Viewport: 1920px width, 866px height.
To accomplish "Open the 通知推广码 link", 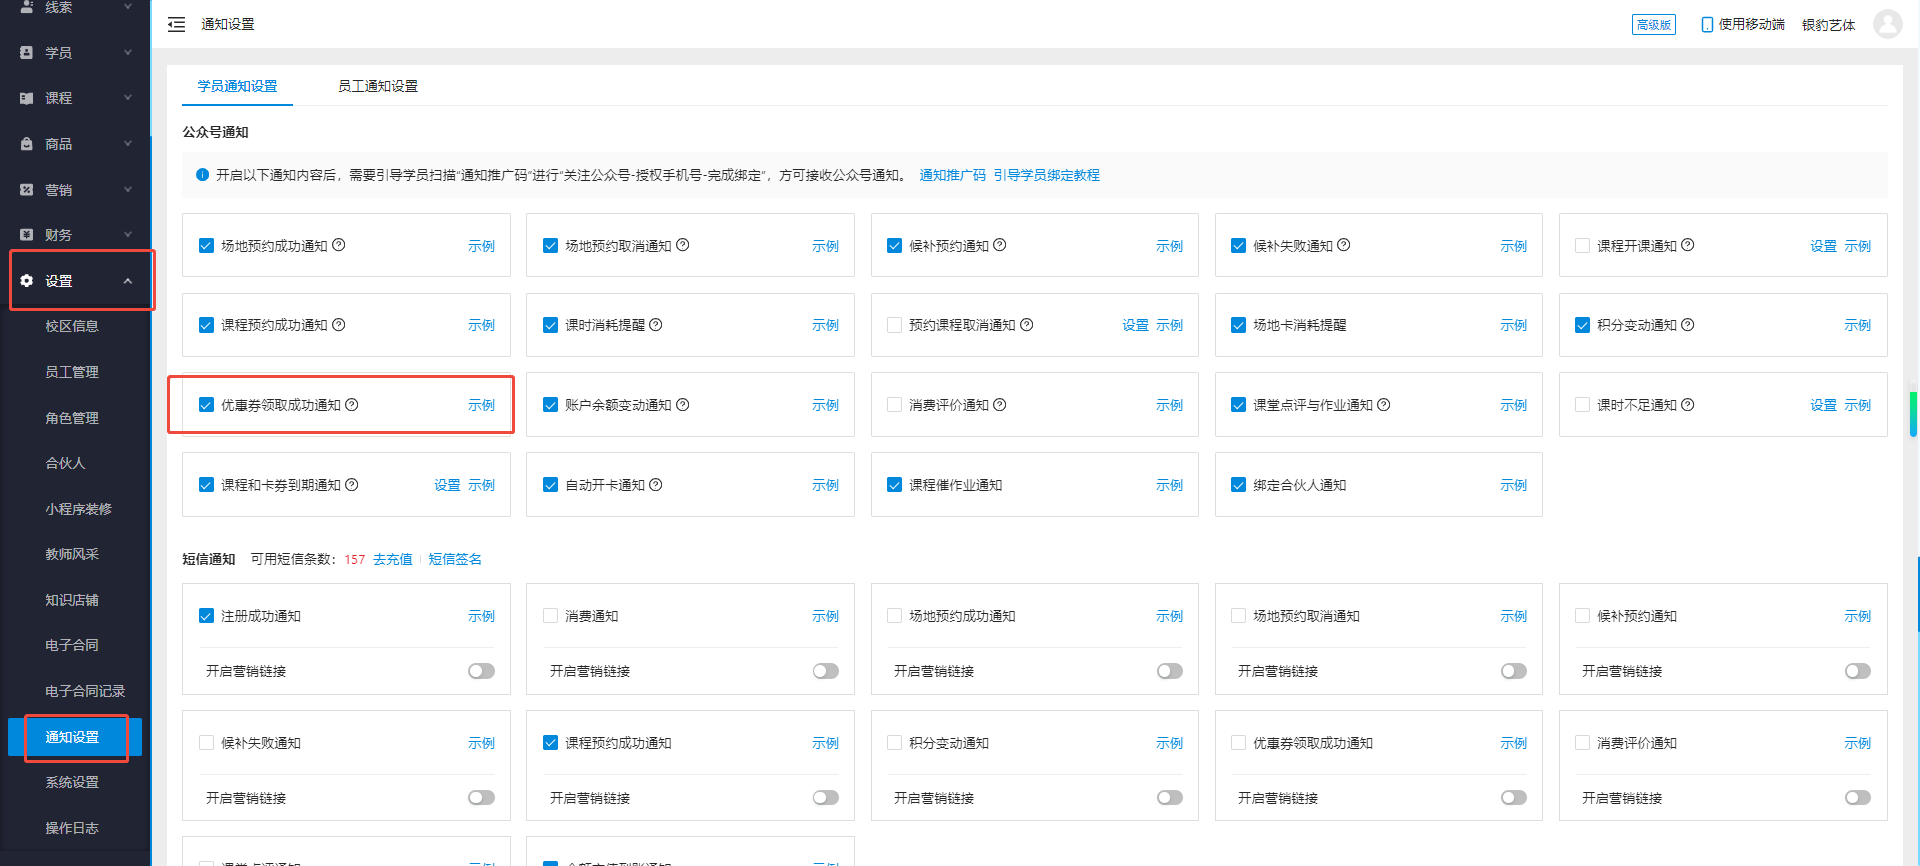I will [952, 175].
